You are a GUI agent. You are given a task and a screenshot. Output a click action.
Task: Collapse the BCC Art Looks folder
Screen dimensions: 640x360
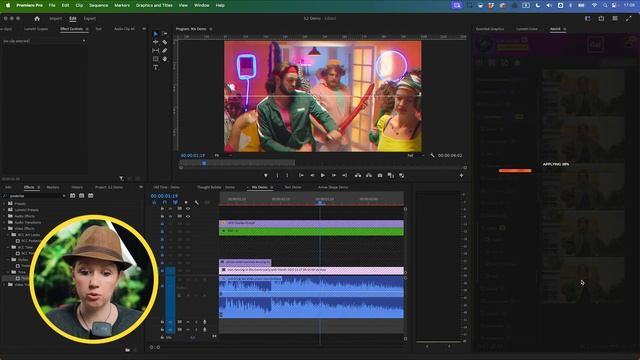click(x=8, y=235)
